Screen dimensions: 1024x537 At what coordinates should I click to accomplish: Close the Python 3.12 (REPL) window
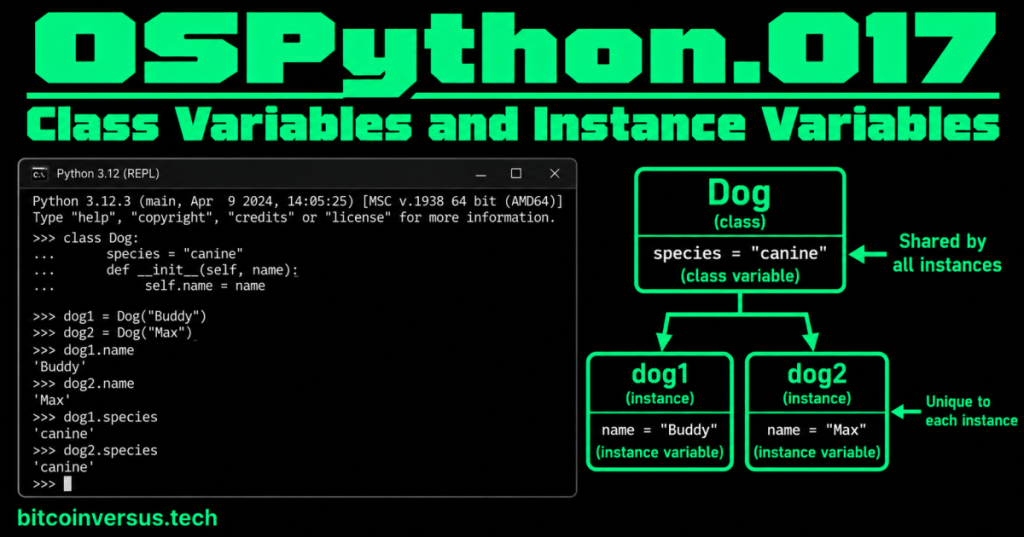(x=554, y=174)
